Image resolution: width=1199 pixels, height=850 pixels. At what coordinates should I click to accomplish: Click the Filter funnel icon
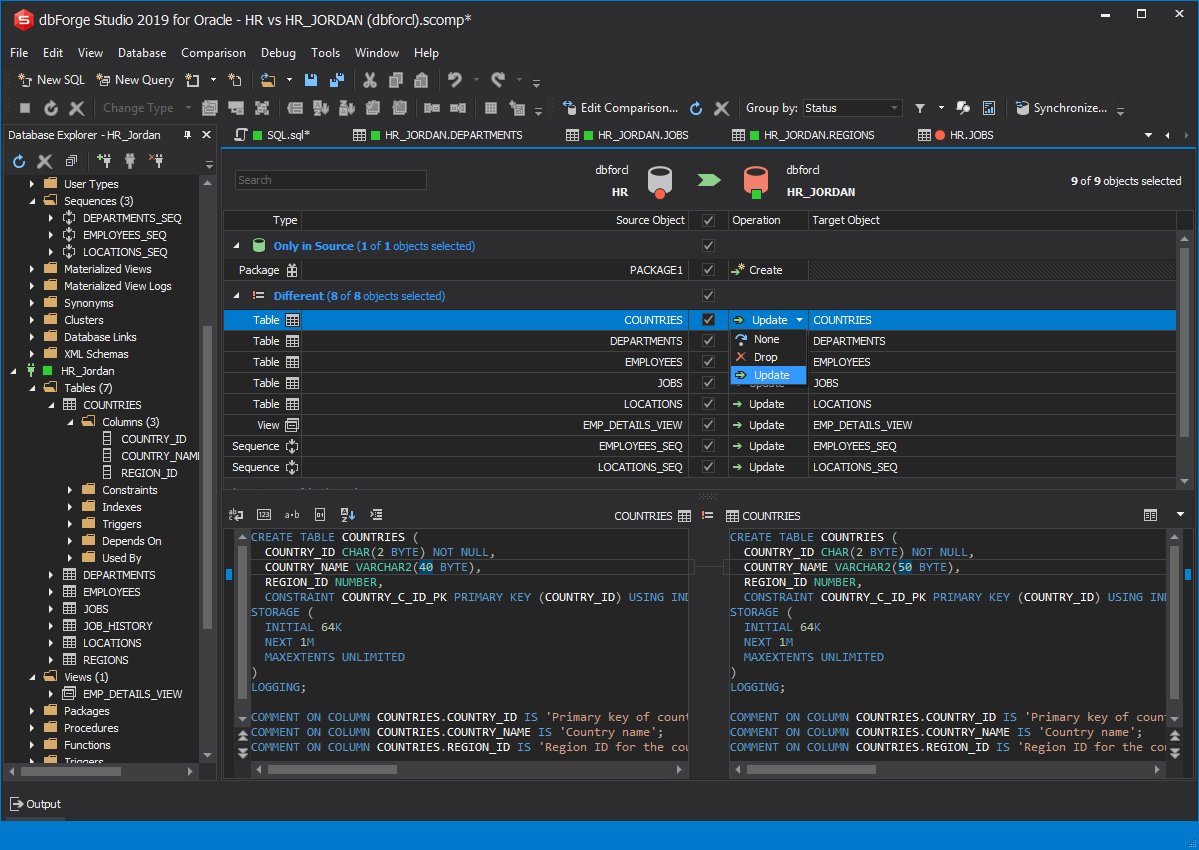pyautogui.click(x=919, y=108)
